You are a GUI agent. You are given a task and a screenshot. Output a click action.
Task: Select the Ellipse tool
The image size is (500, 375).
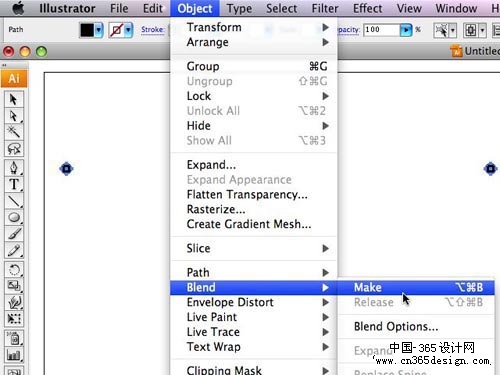pyautogui.click(x=14, y=217)
